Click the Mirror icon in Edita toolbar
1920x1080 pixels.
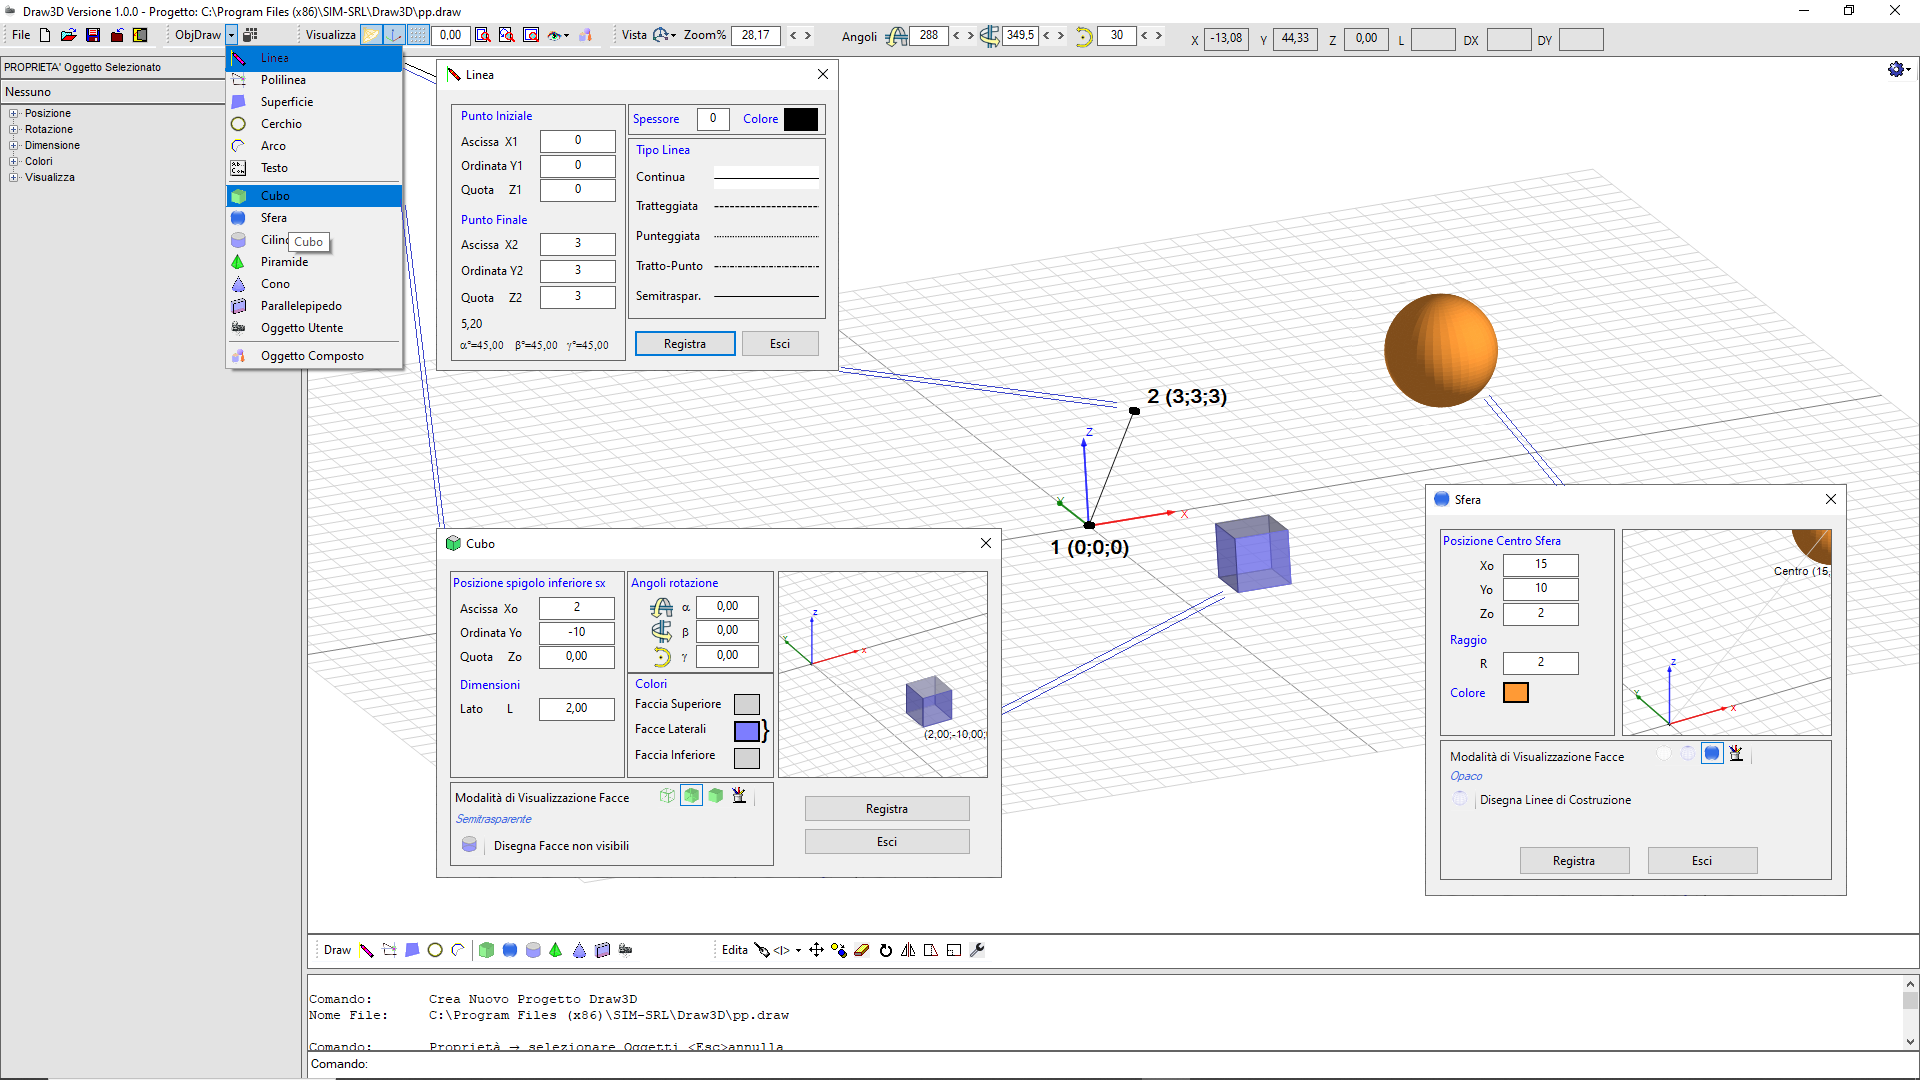coord(908,950)
